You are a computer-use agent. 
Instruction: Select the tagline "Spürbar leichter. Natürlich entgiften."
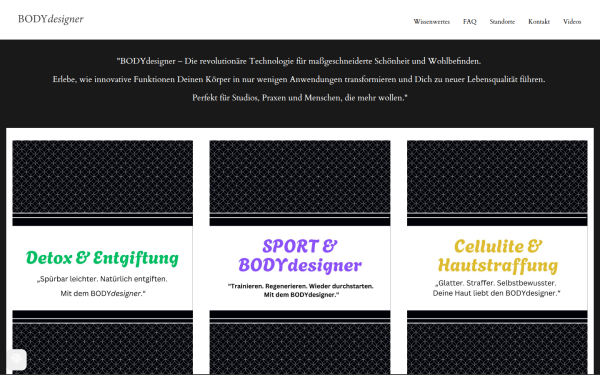tap(102, 279)
